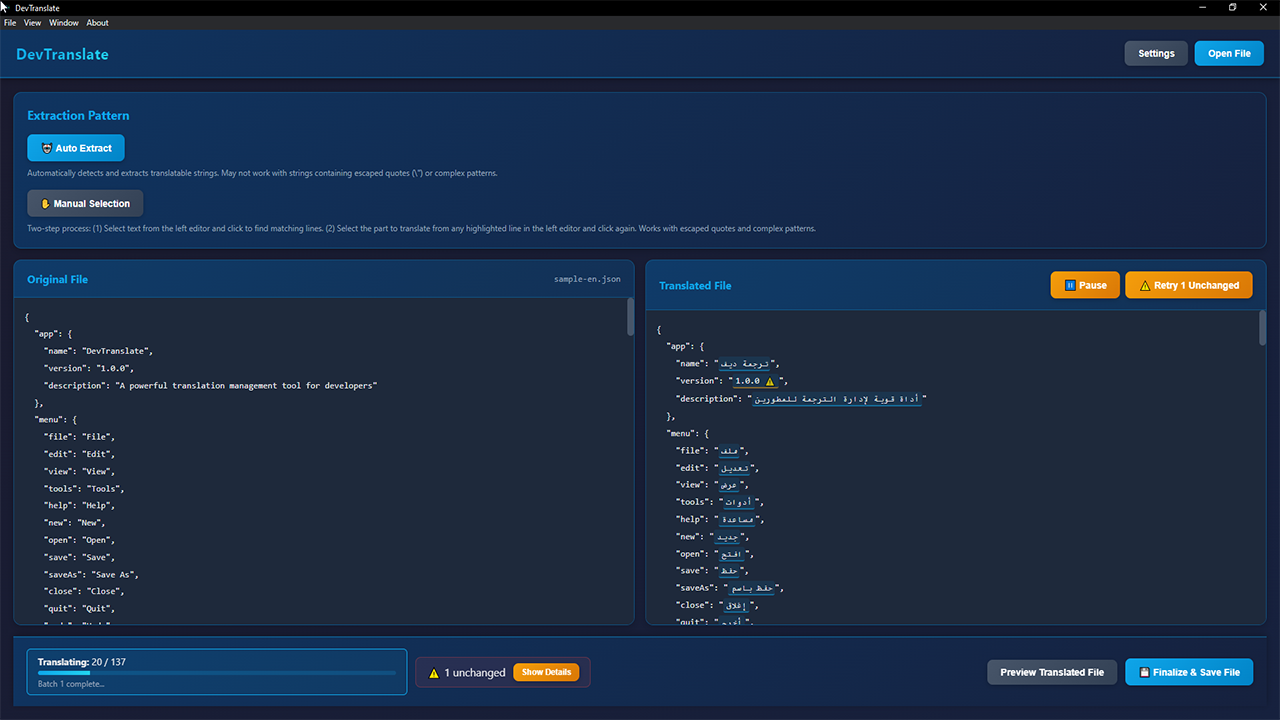Click "new": "New" line in Original File

[x=75, y=522]
